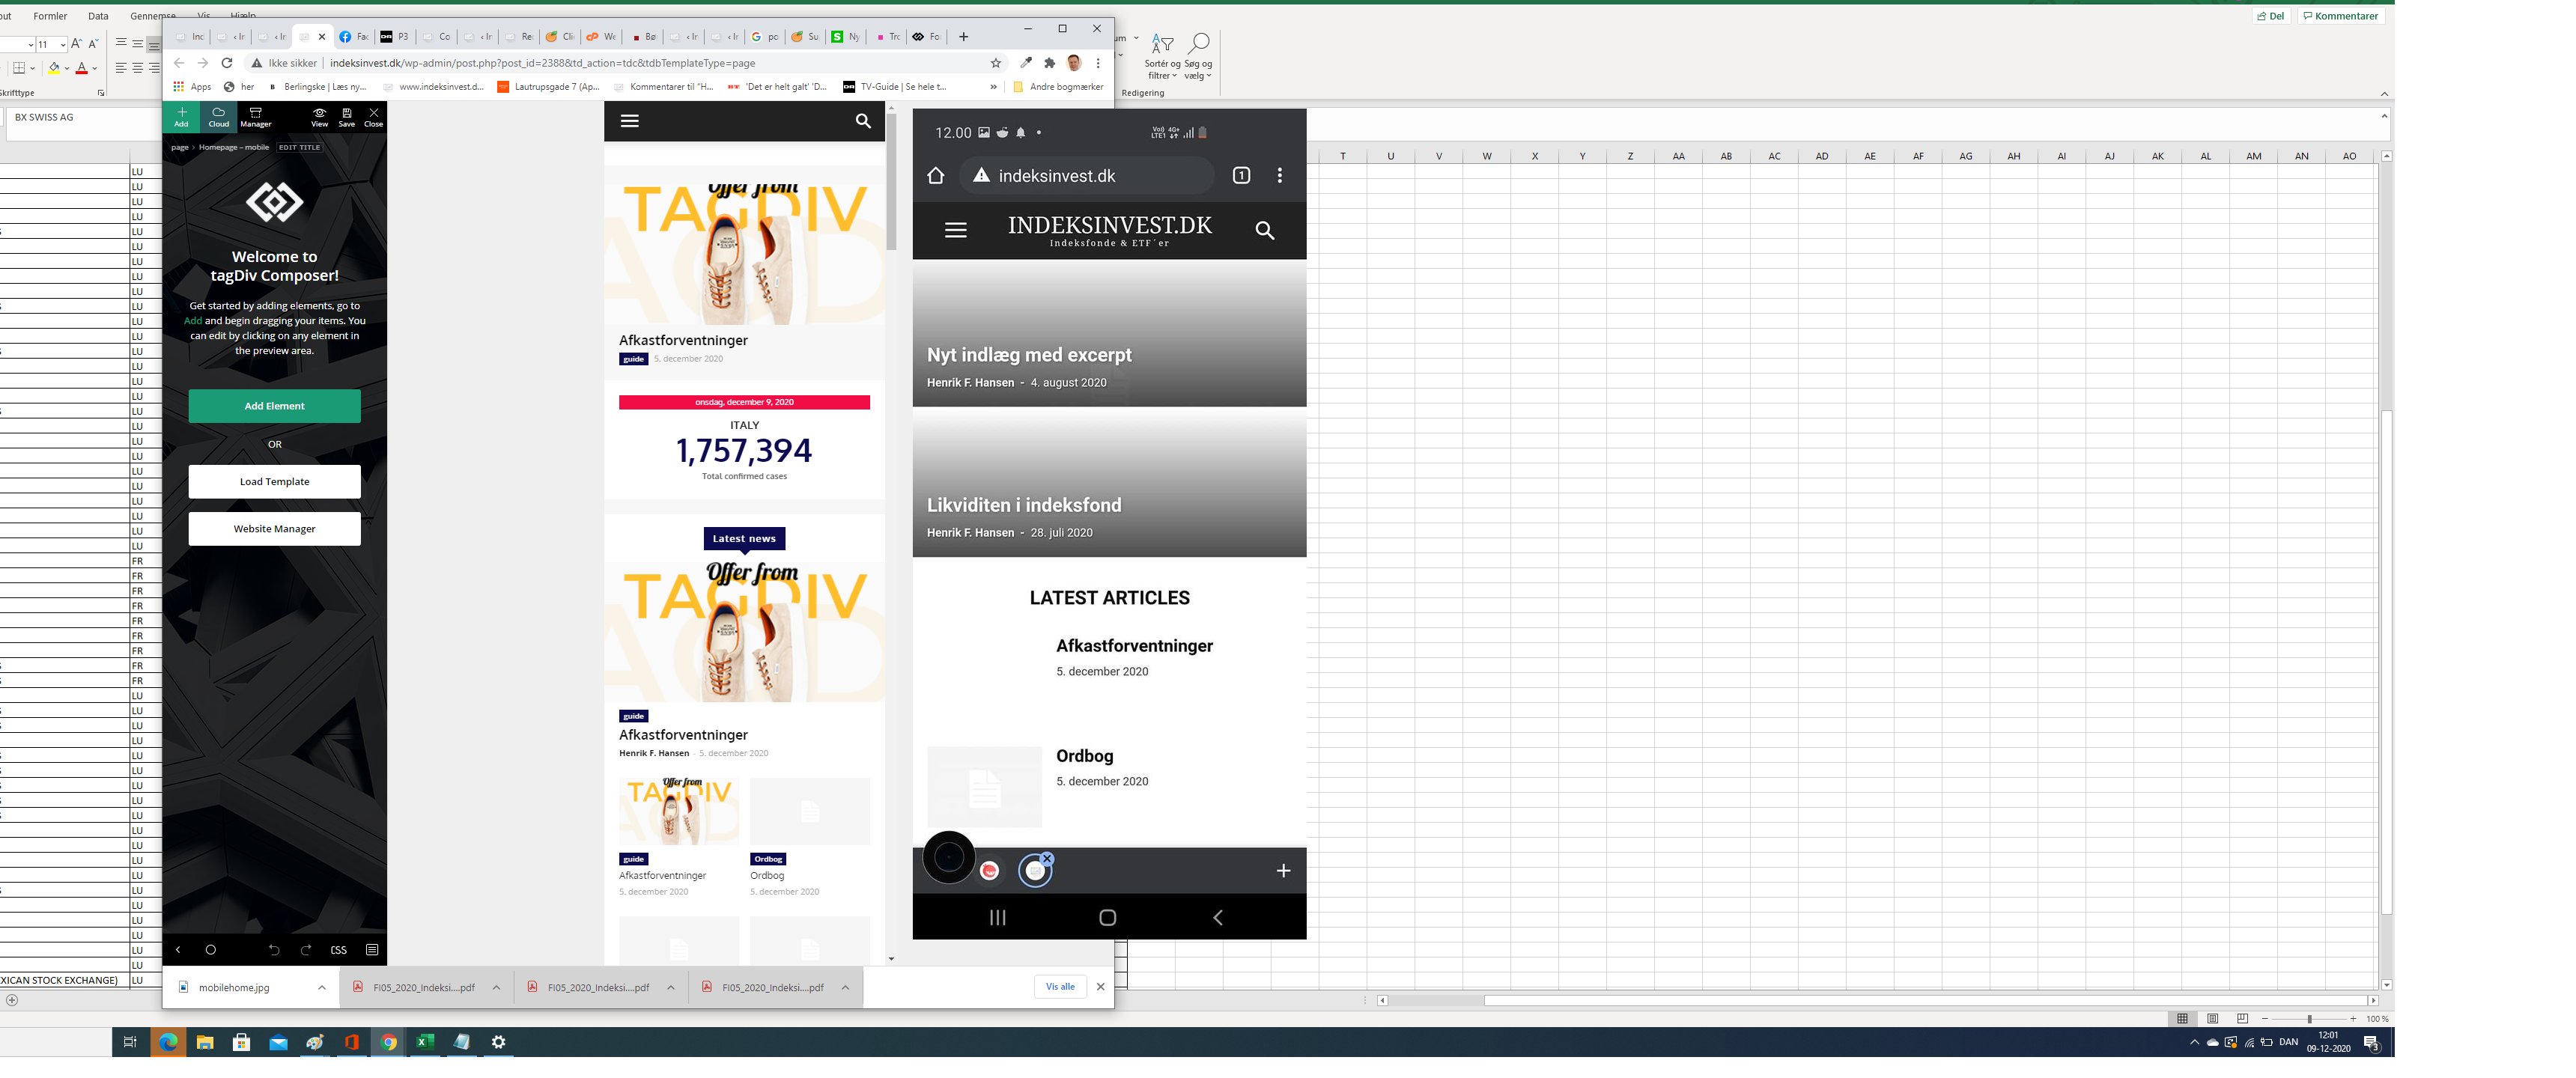Open the Chrome extensions puzzle icon
Screen dimensions: 2576x1078
pyautogui.click(x=1050, y=63)
